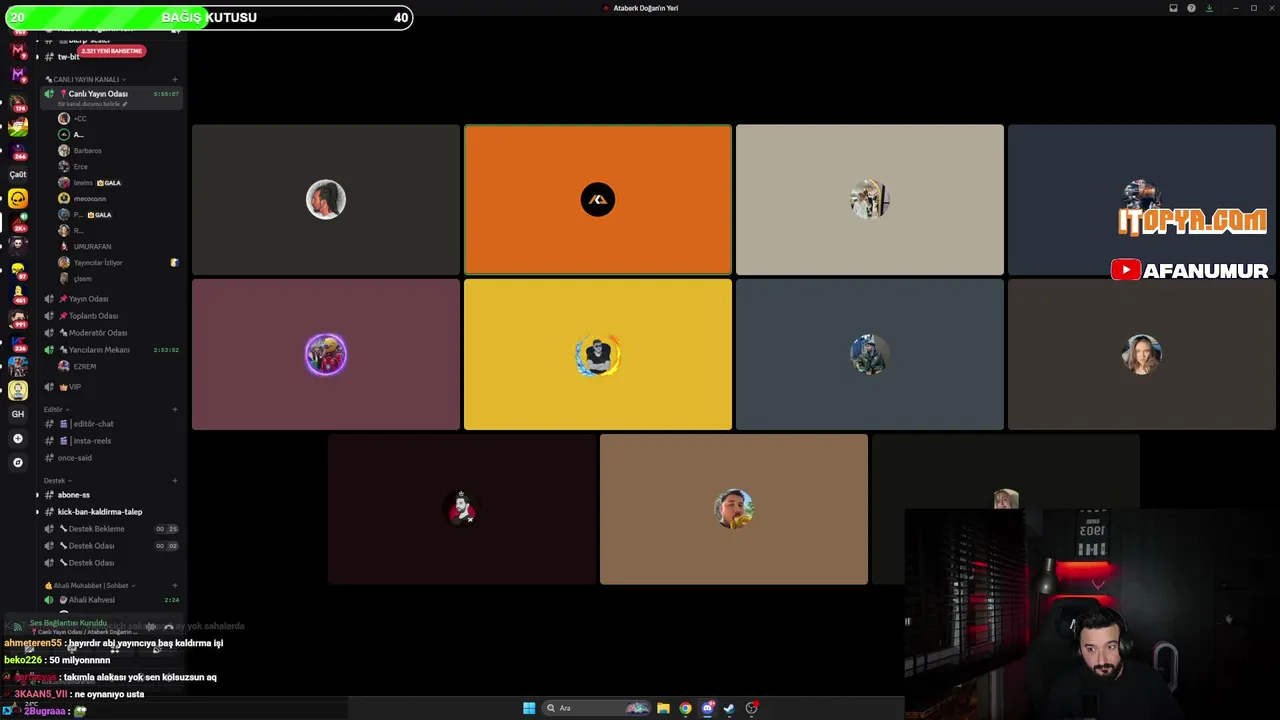Open the Discover servers compass icon
Image resolution: width=1280 pixels, height=720 pixels.
(18, 462)
